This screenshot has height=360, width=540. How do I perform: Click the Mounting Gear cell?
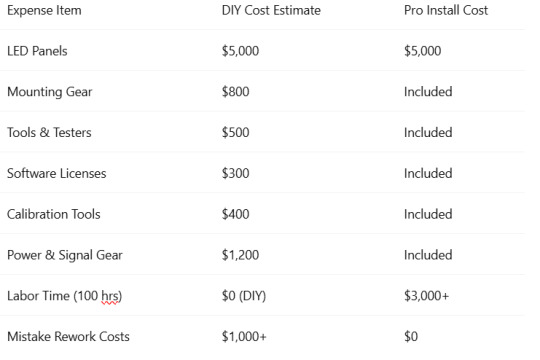tap(50, 92)
